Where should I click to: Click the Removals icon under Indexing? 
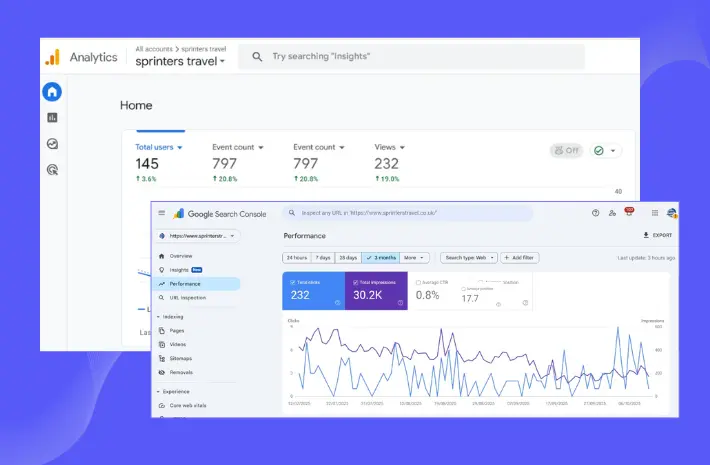pyautogui.click(x=162, y=373)
